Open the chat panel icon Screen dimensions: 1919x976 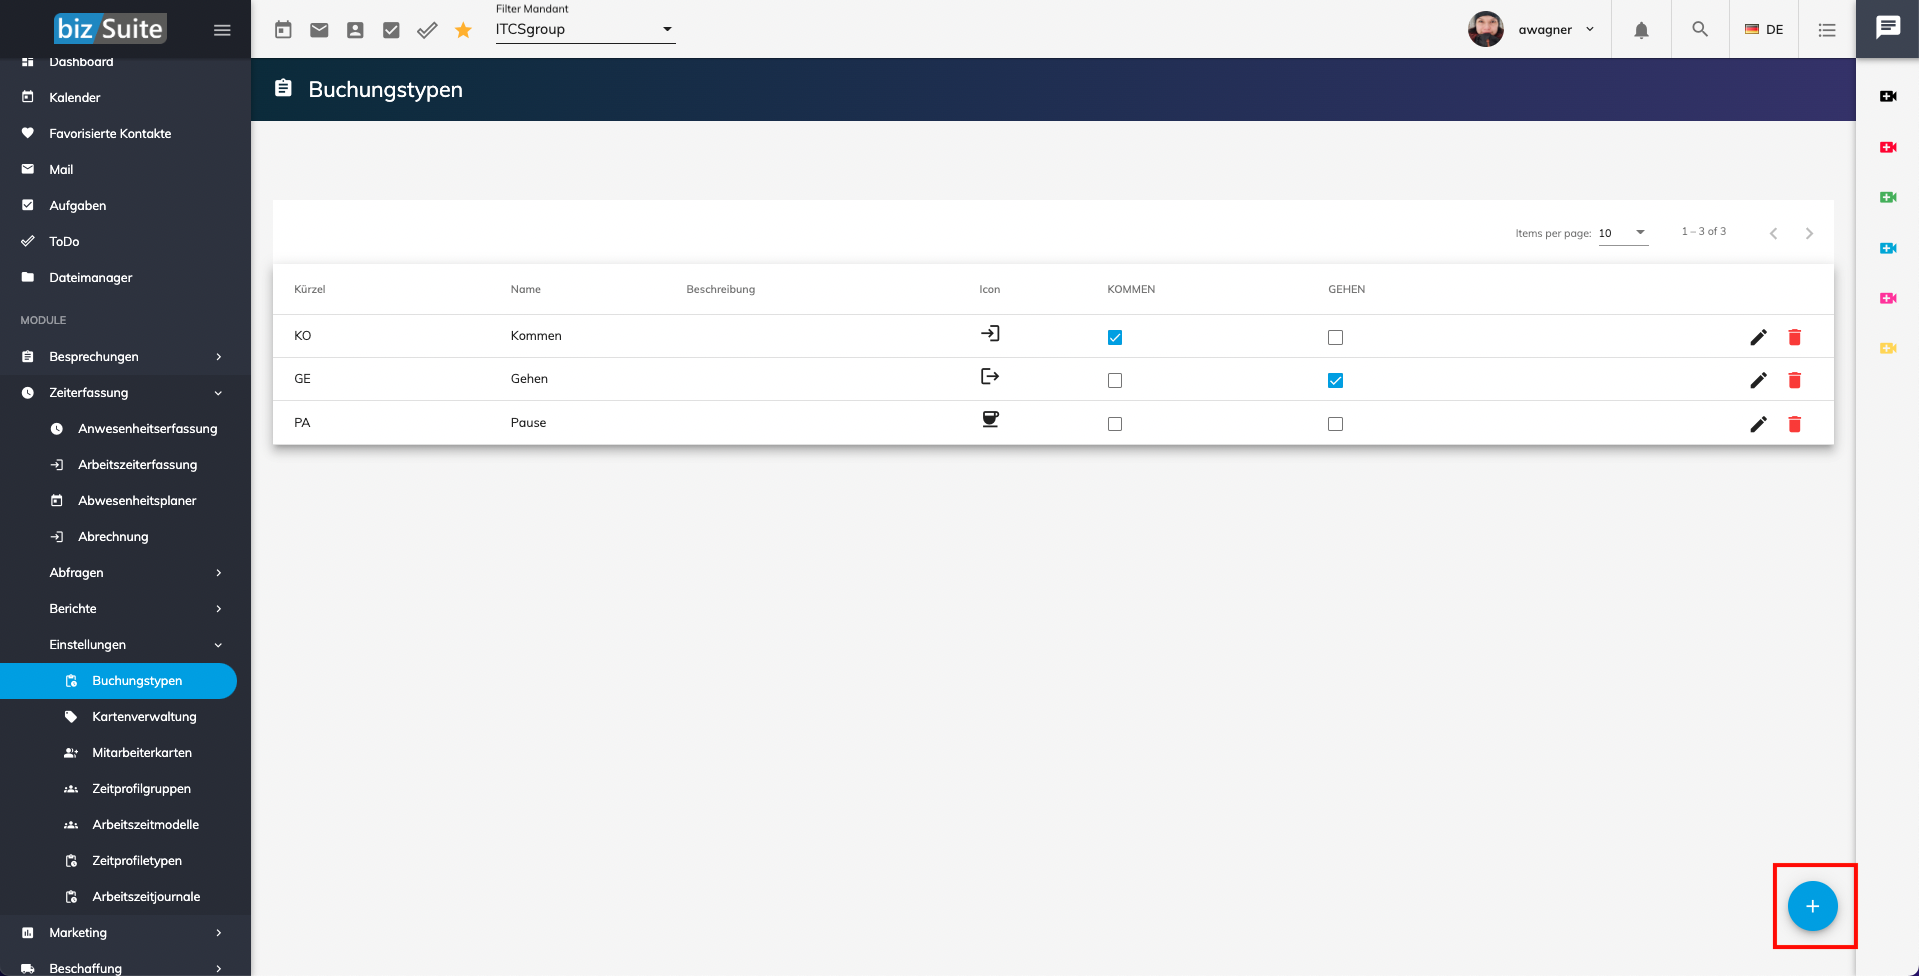click(x=1887, y=28)
